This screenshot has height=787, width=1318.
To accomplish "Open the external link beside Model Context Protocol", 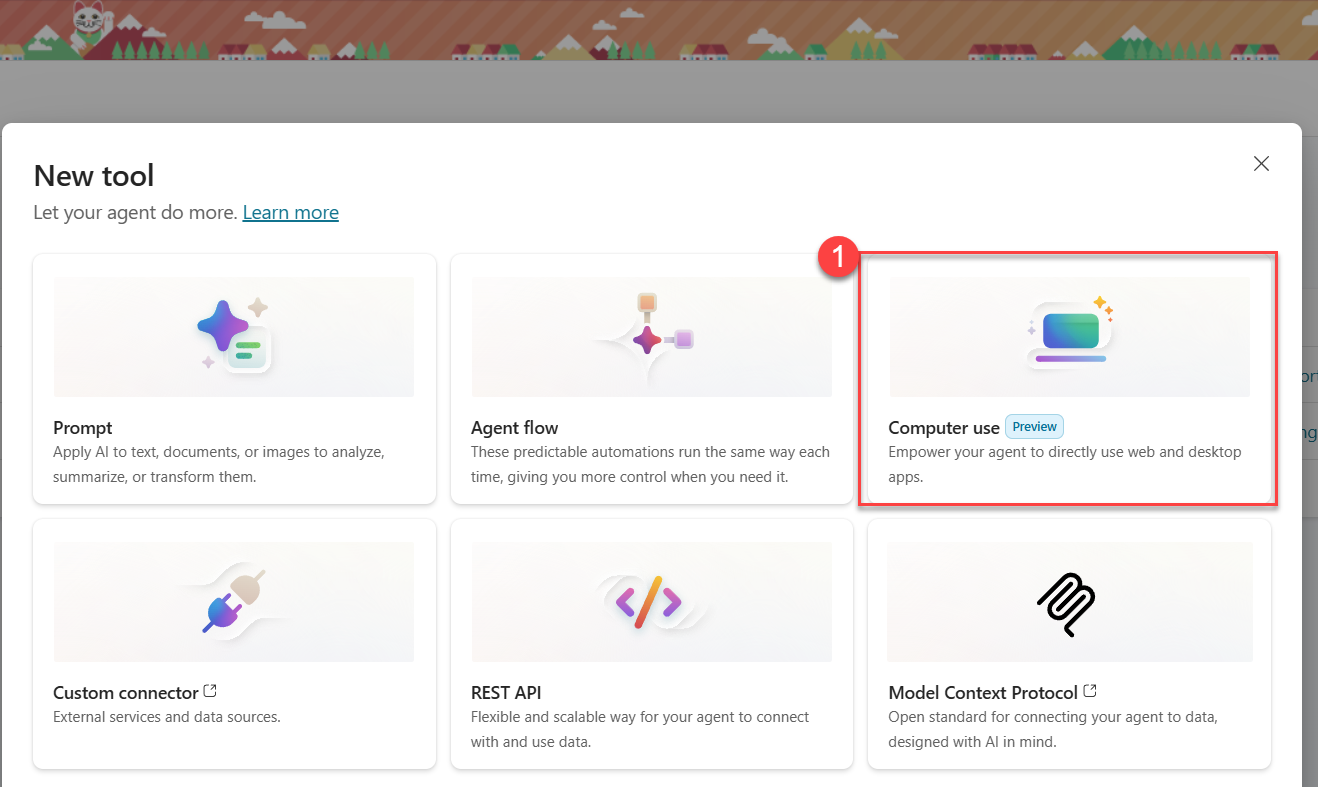I will pyautogui.click(x=1090, y=690).
